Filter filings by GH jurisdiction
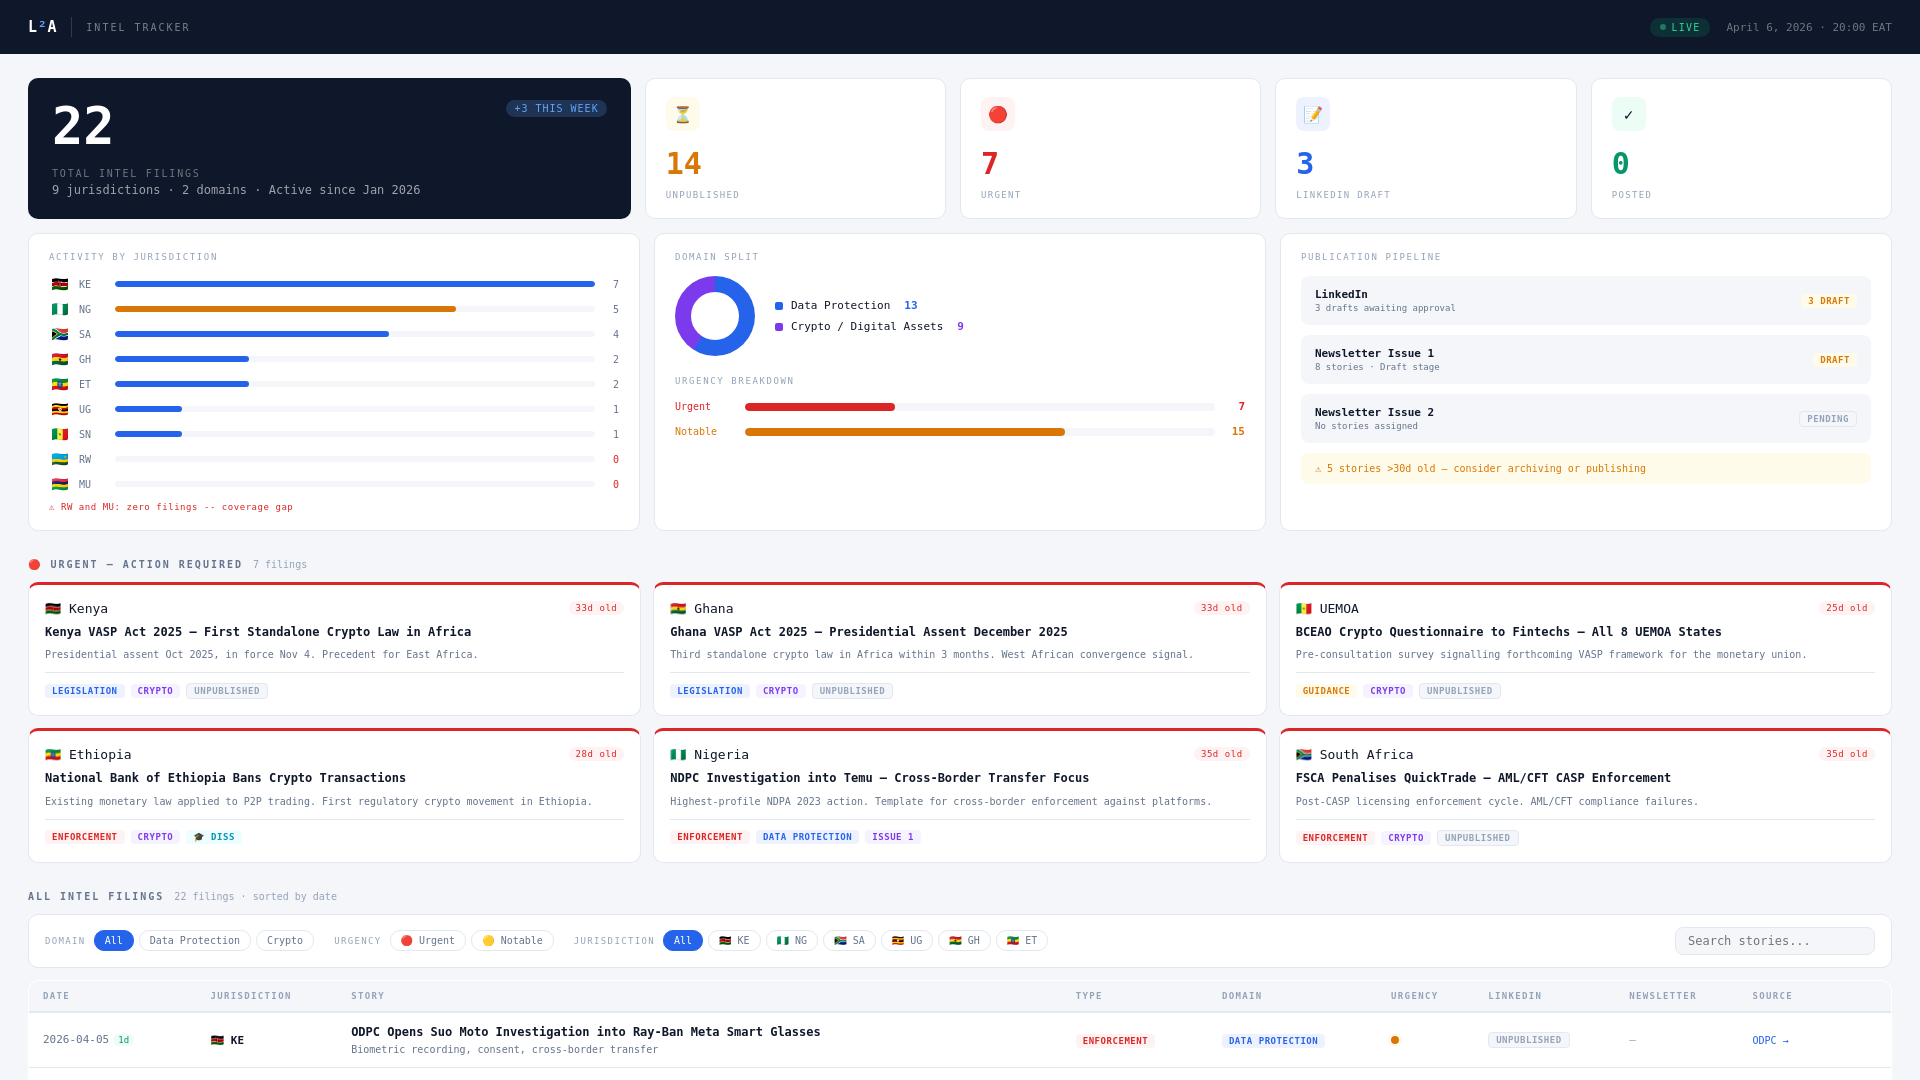1920x1080 pixels. [x=965, y=940]
